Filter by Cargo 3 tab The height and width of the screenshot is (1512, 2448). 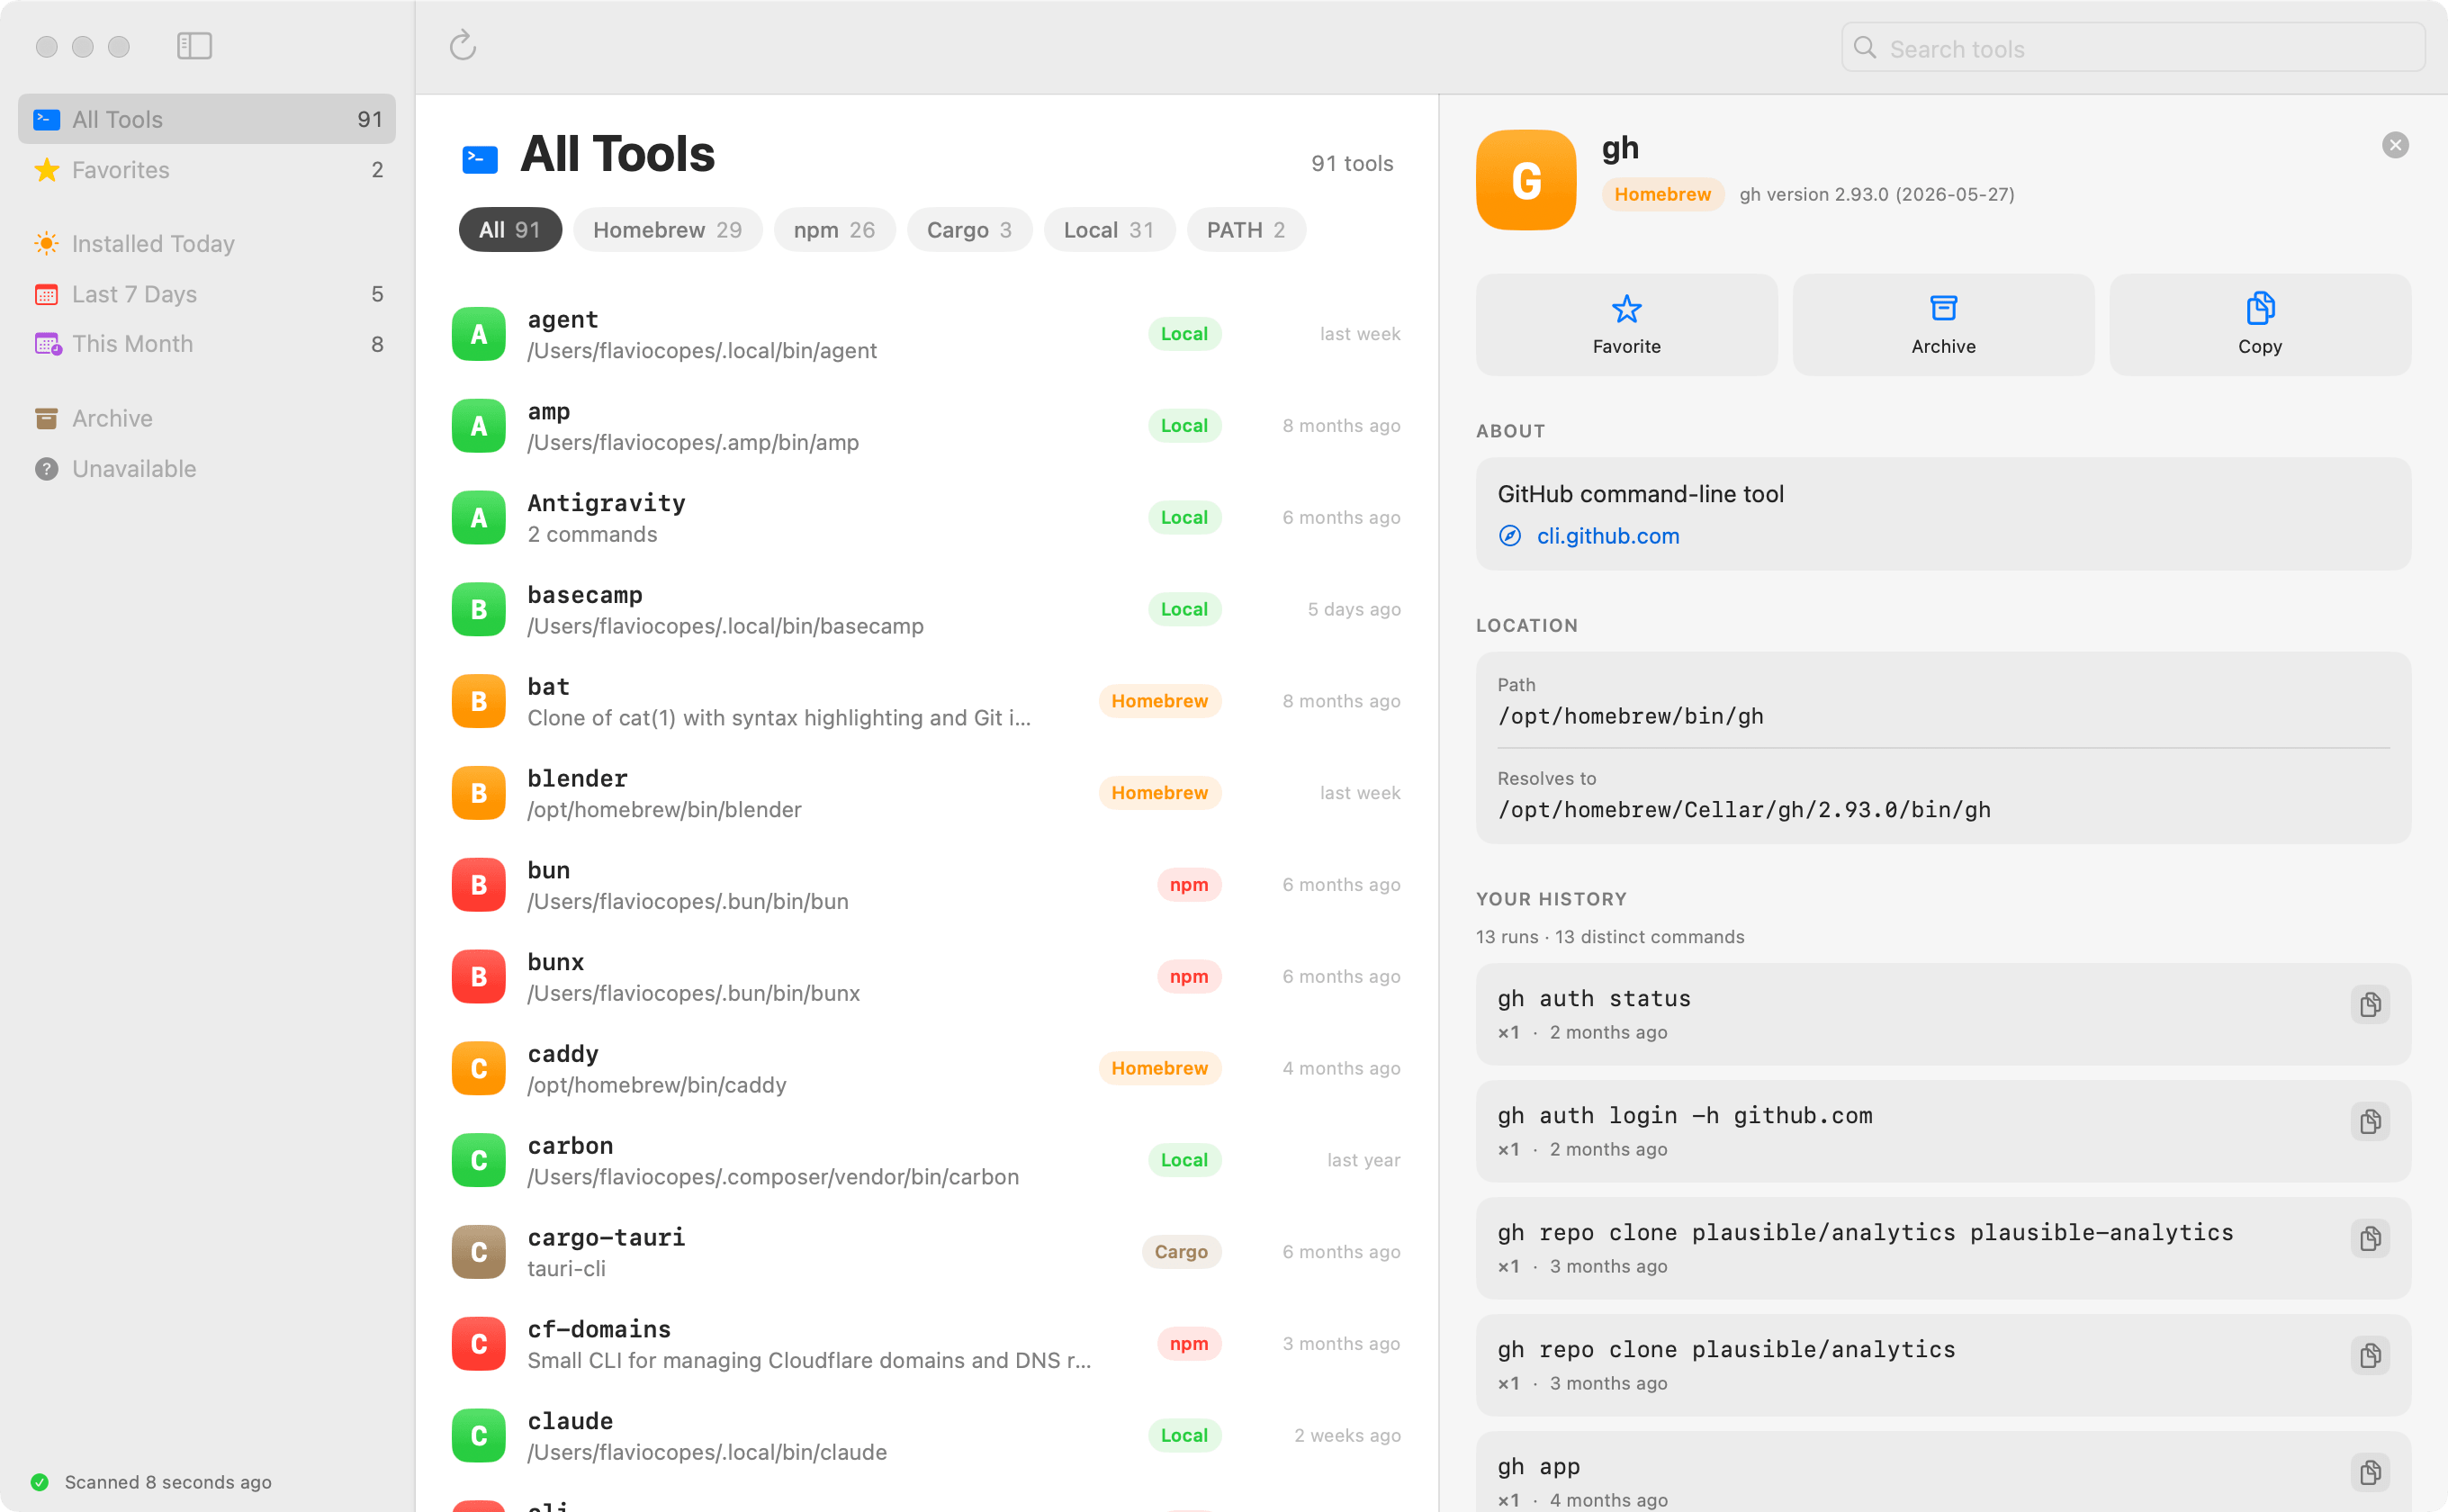tap(969, 230)
